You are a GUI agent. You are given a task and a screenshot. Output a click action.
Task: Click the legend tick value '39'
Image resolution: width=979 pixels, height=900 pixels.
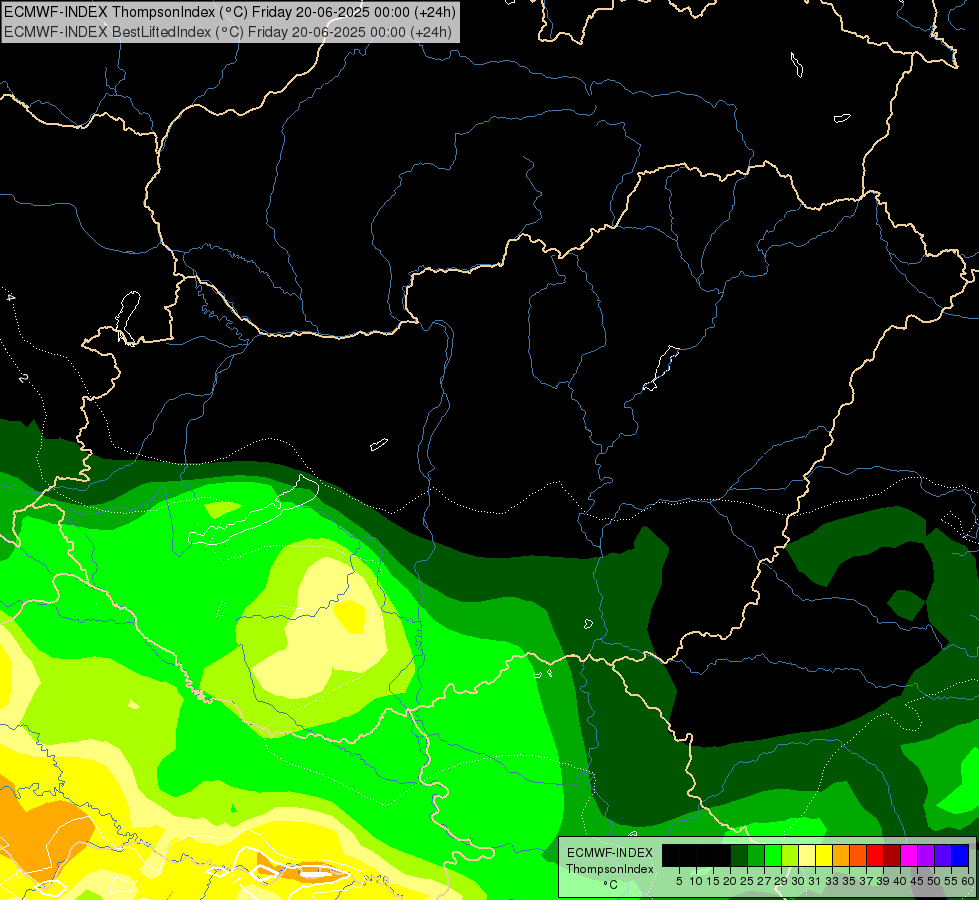pyautogui.click(x=883, y=881)
